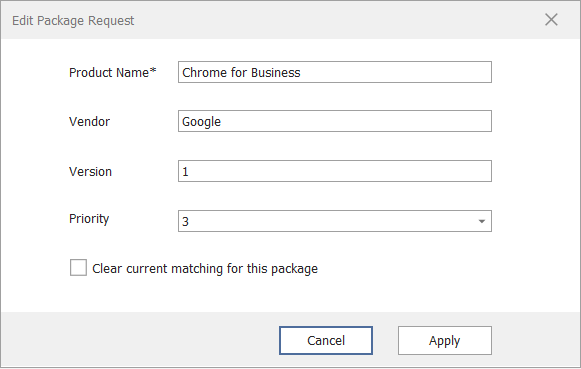Close the Edit Package Request dialog
Image resolution: width=581 pixels, height=369 pixels.
pos(551,20)
